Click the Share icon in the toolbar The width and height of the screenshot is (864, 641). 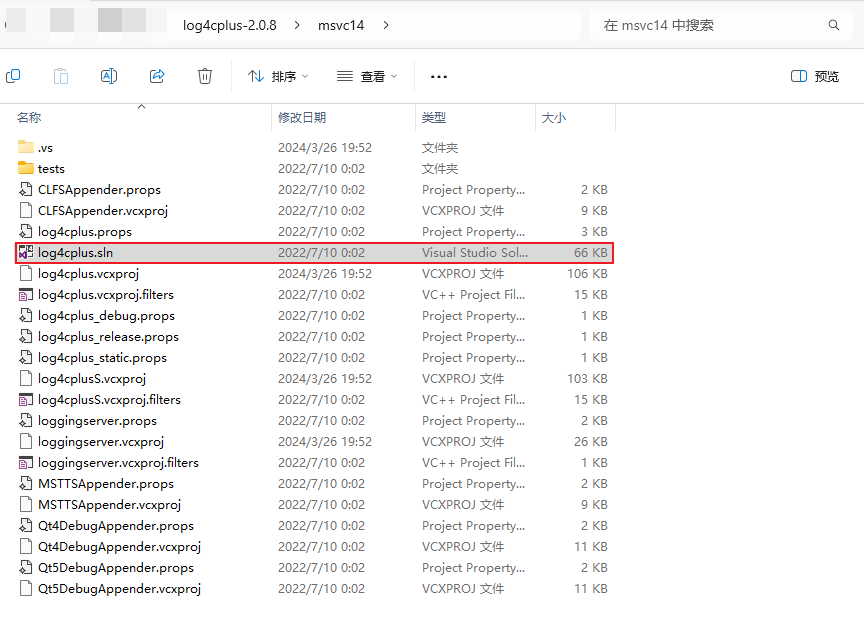(157, 76)
